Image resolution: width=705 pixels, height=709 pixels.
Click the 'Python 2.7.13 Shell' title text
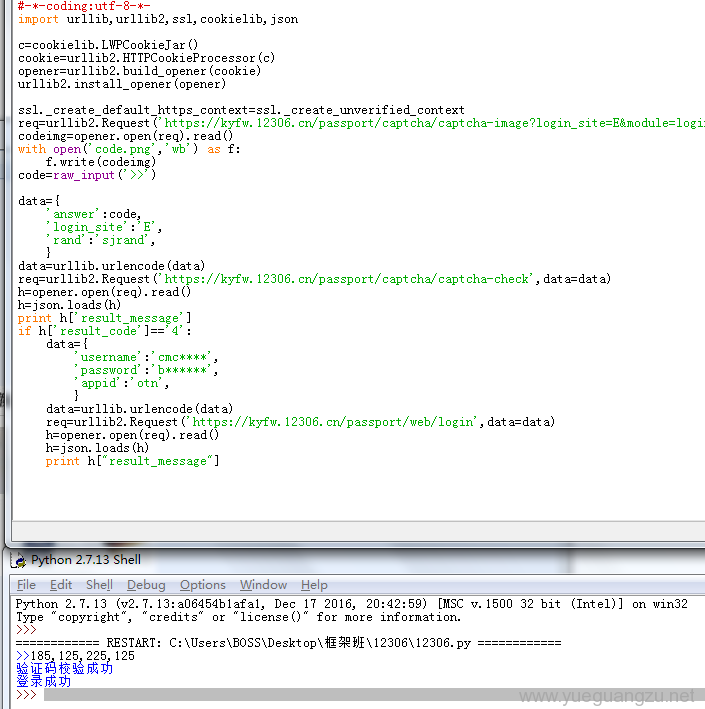coord(86,560)
